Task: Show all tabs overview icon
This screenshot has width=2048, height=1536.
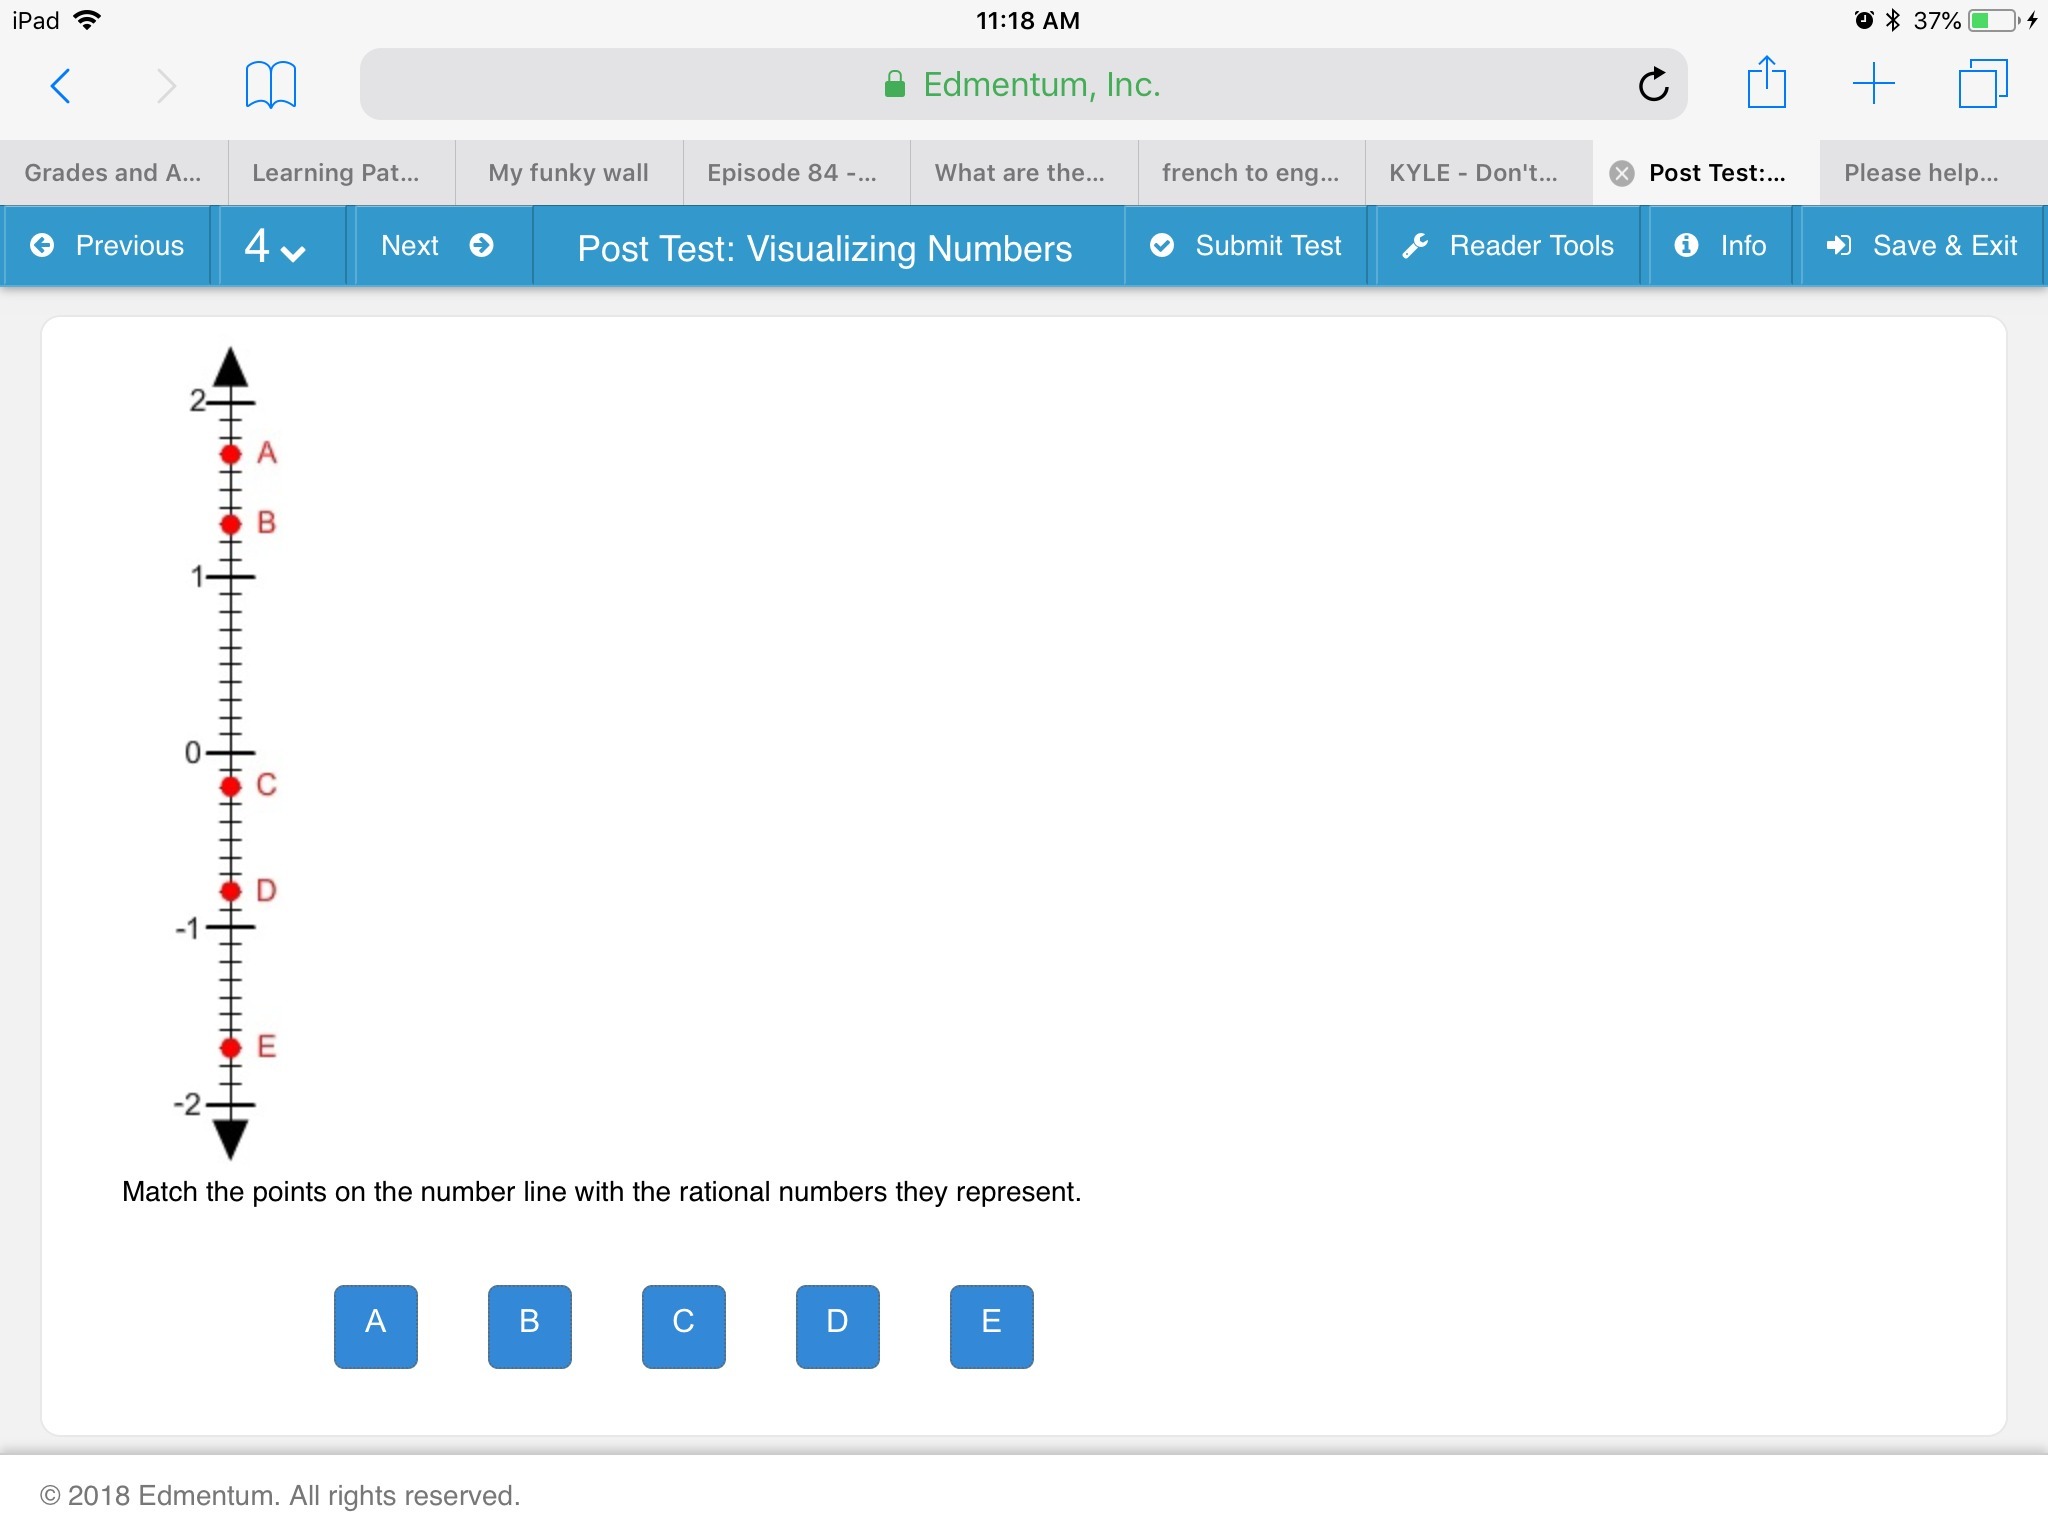Action: pos(1982,84)
